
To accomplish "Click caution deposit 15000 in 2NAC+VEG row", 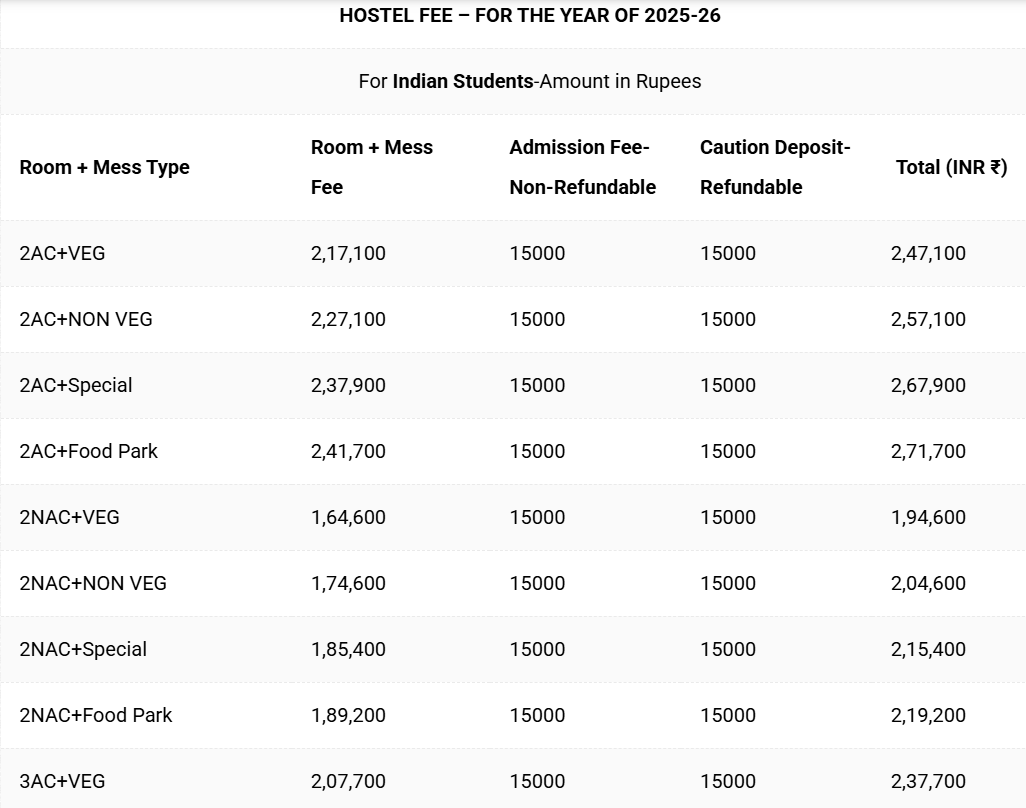I will [728, 518].
